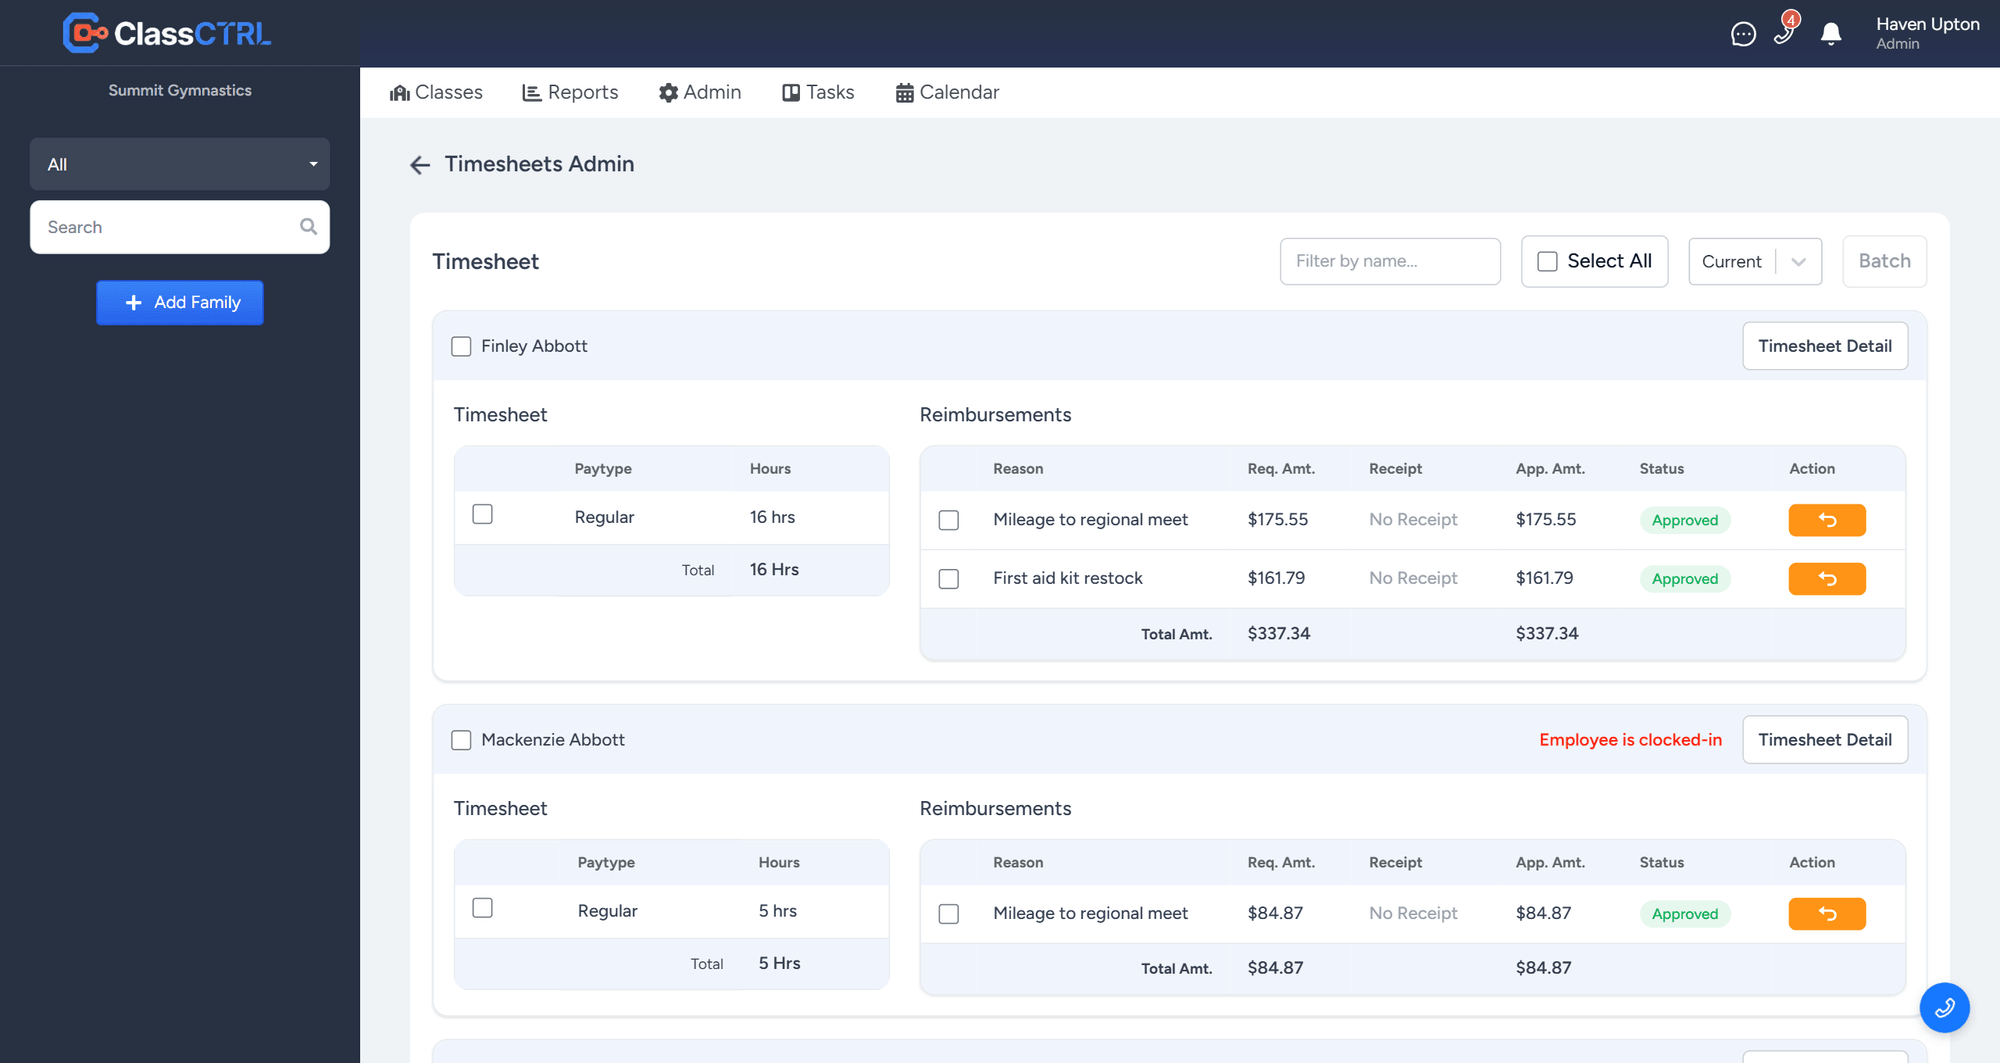Viewport: 2000px width, 1063px height.
Task: Undo approval for First aid kit restock
Action: pyautogui.click(x=1827, y=579)
